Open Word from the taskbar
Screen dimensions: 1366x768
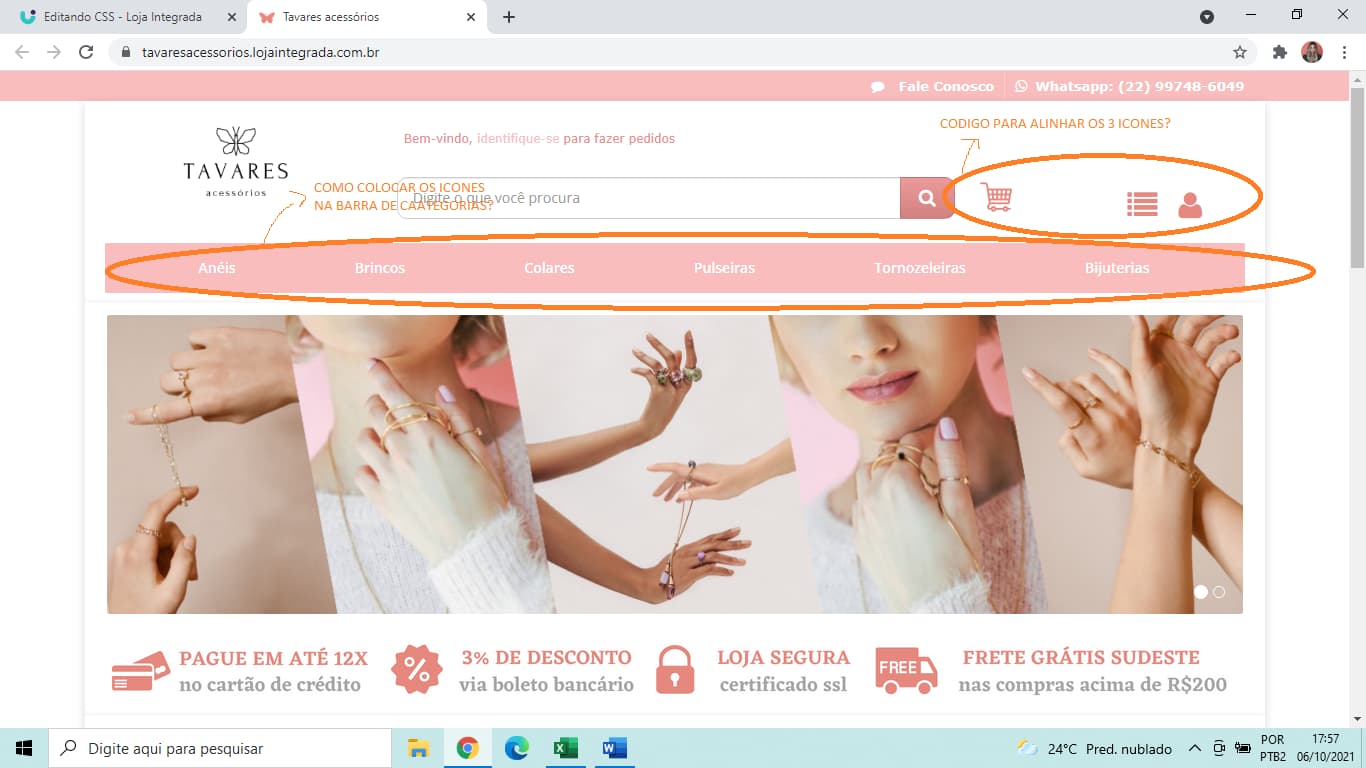[x=614, y=748]
